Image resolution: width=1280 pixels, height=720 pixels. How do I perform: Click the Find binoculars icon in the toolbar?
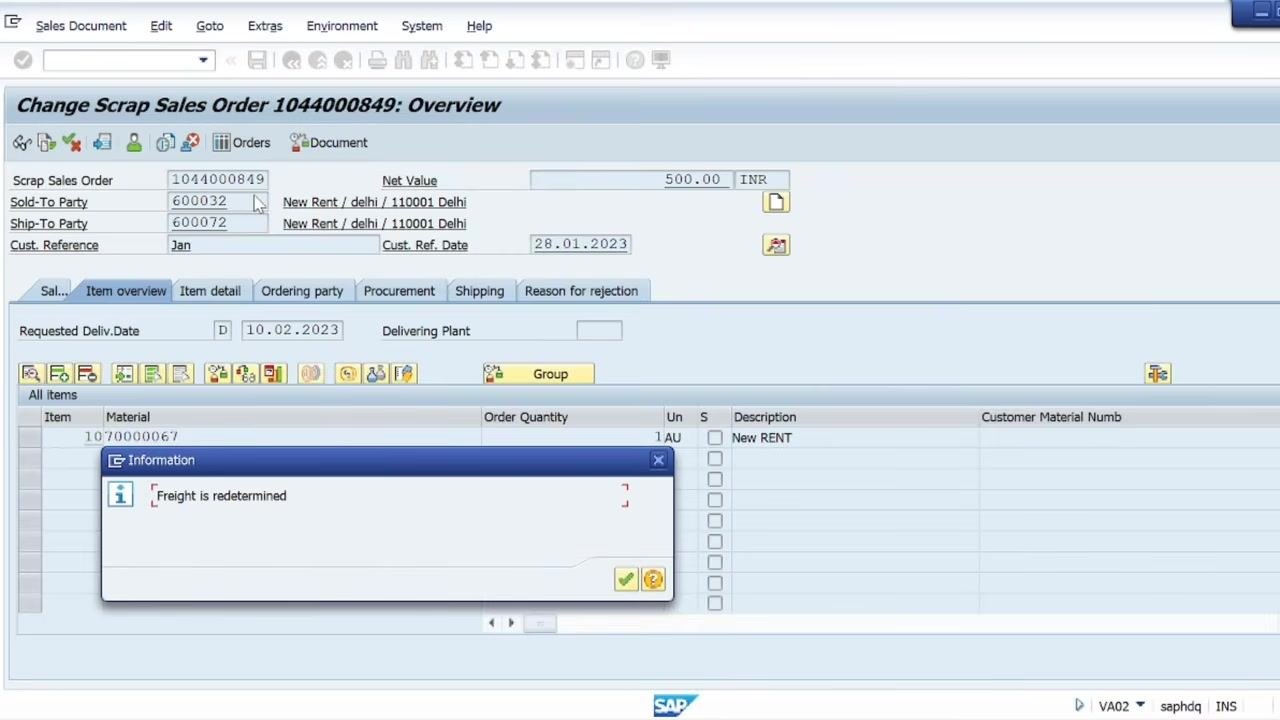pos(403,61)
